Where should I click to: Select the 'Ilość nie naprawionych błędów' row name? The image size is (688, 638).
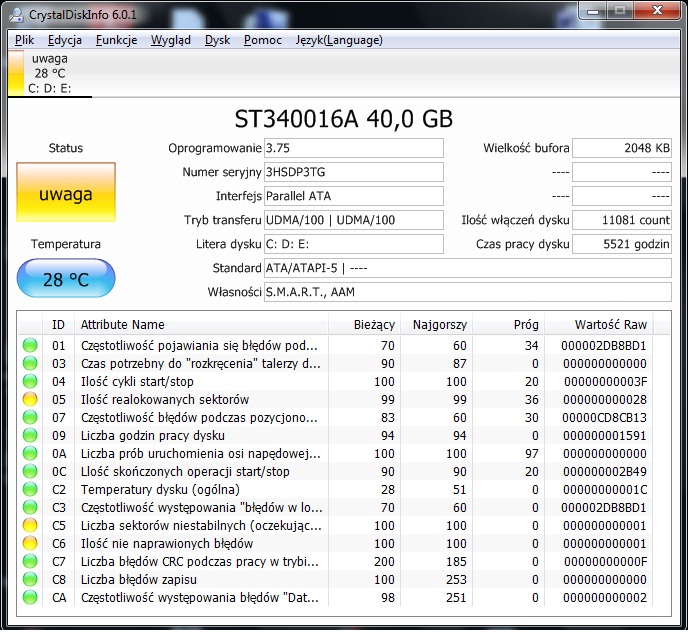[x=167, y=543]
